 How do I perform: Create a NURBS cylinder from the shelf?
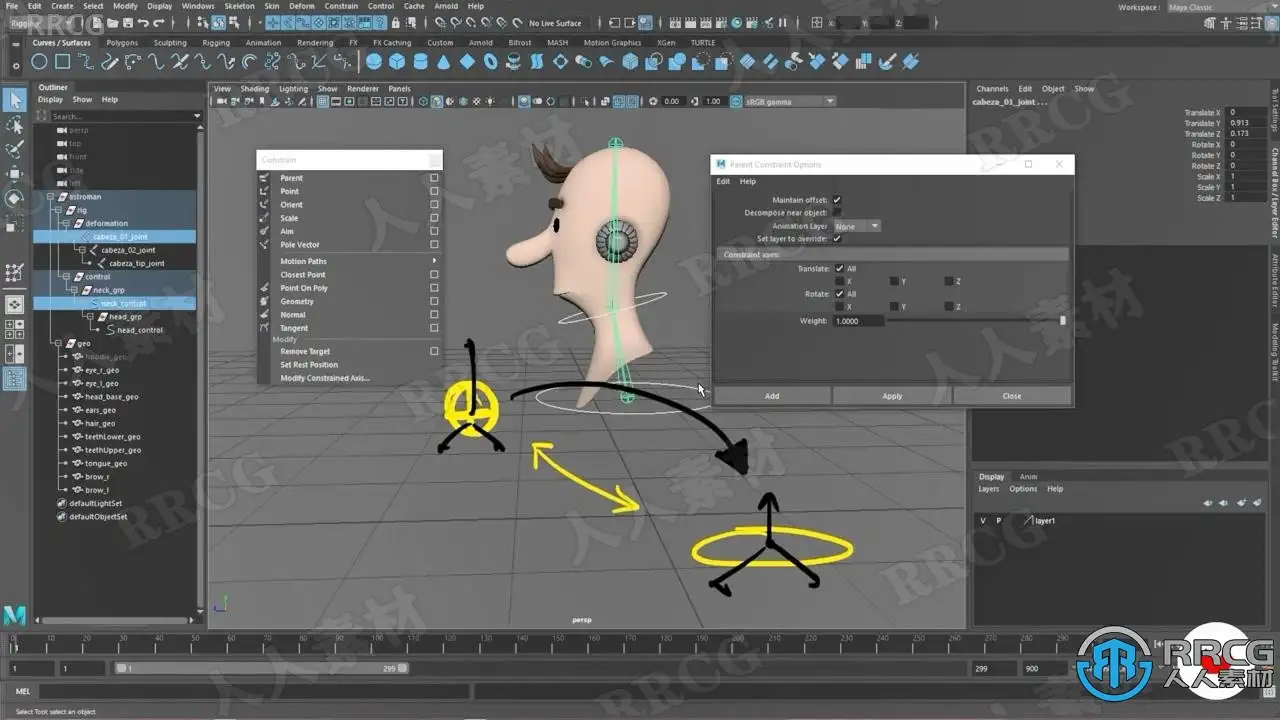(x=420, y=62)
